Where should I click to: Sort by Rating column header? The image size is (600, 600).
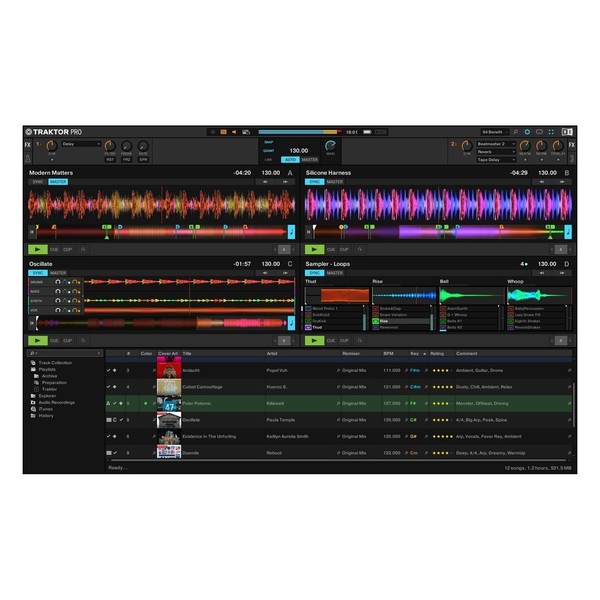coord(437,354)
